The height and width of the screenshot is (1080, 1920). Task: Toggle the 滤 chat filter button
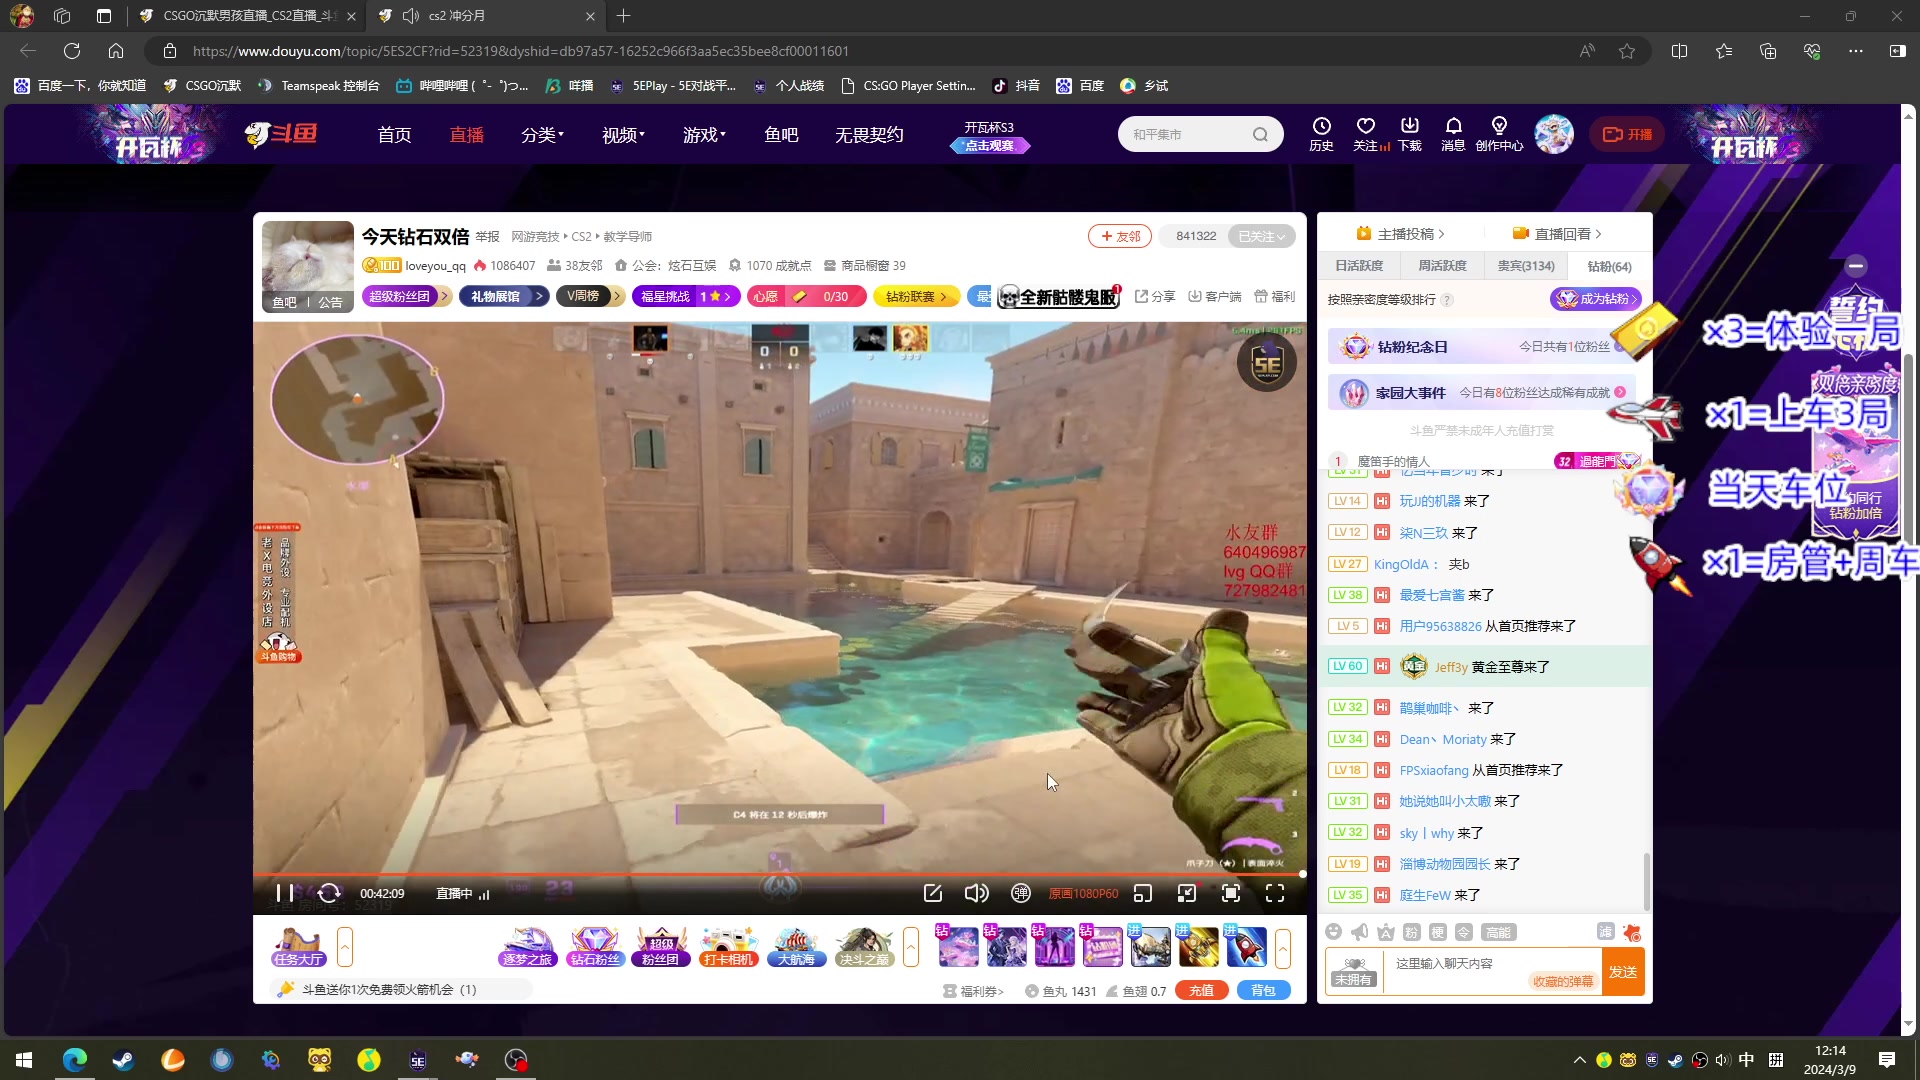point(1605,932)
